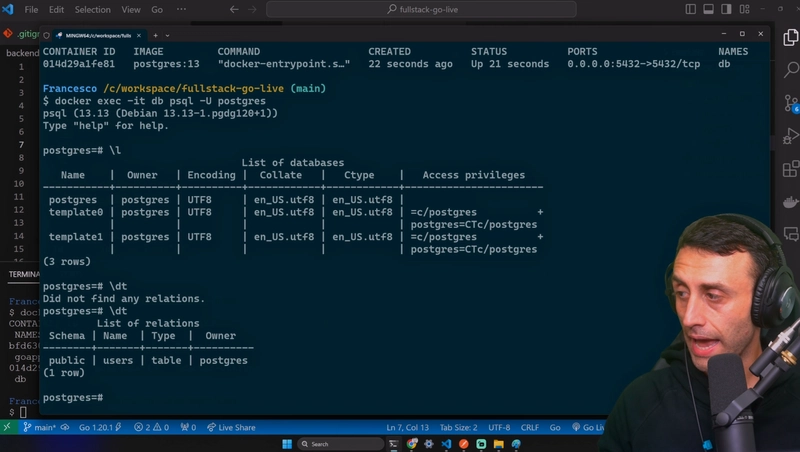The width and height of the screenshot is (800, 452).
Task: Click '0.0.0.0:5432->5432/tcp' ports value
Action: [x=634, y=64]
